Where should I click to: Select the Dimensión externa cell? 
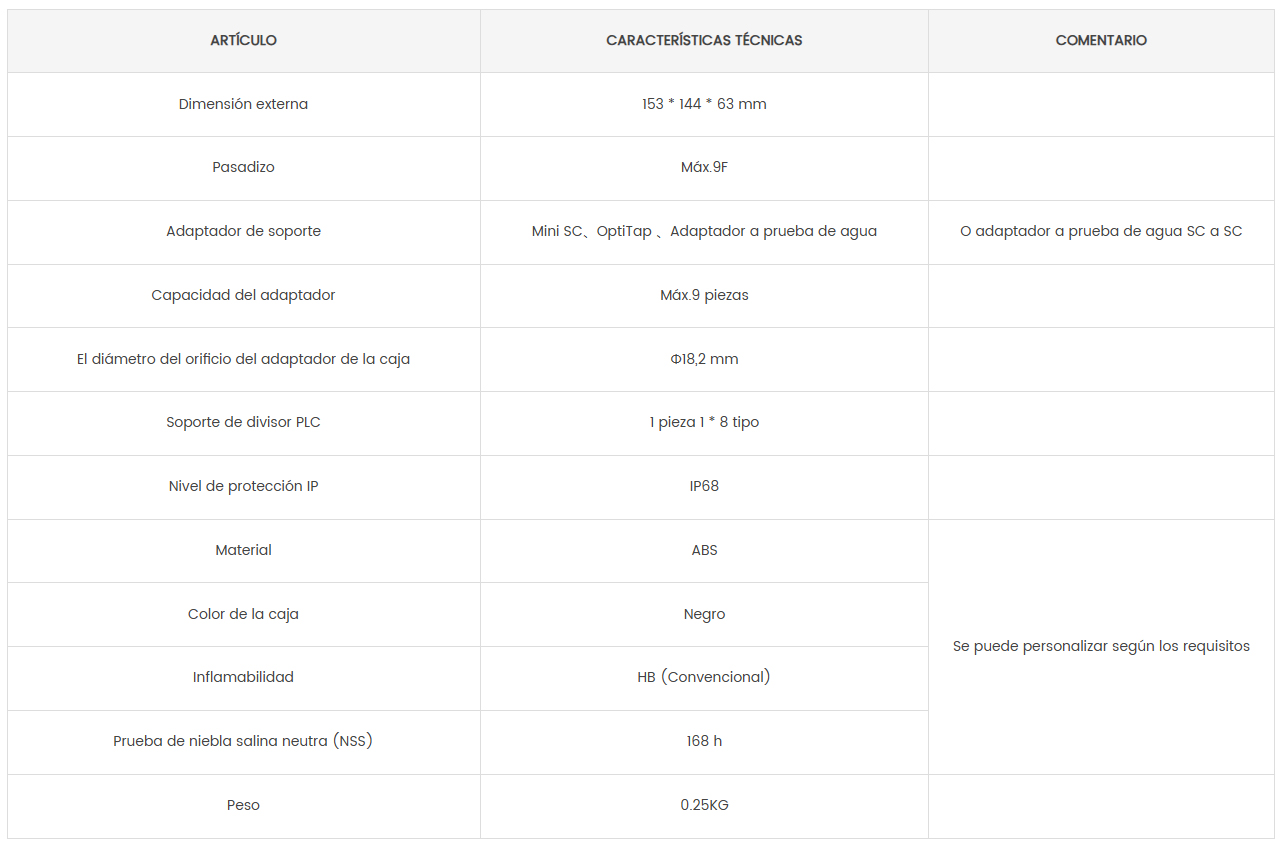243,104
